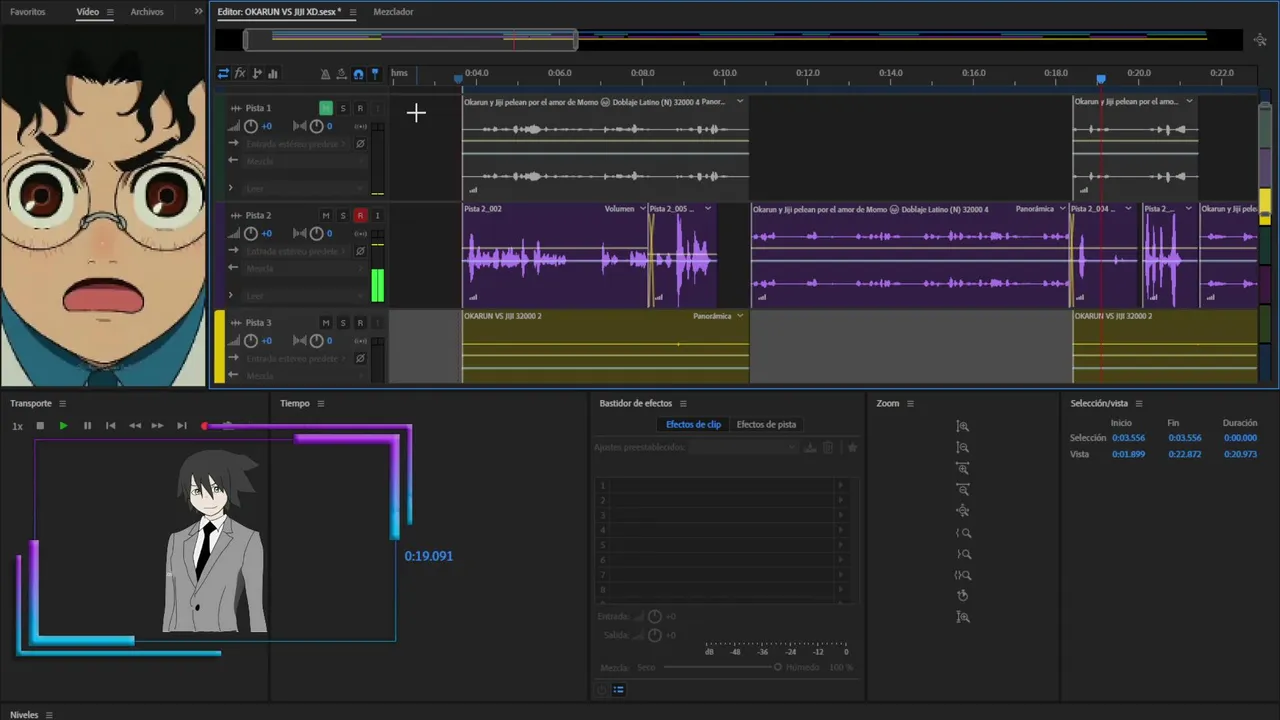Image resolution: width=1280 pixels, height=720 pixels.
Task: Expand Pista 1 automation lanes chevron
Action: (x=231, y=188)
